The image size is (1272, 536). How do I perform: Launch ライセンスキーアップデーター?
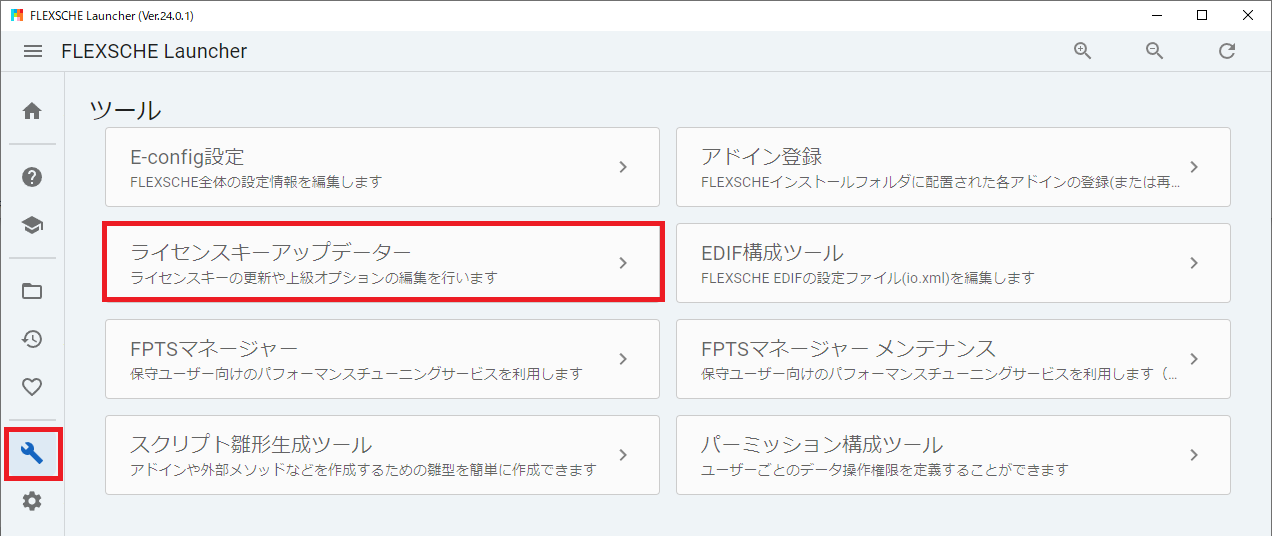point(382,263)
